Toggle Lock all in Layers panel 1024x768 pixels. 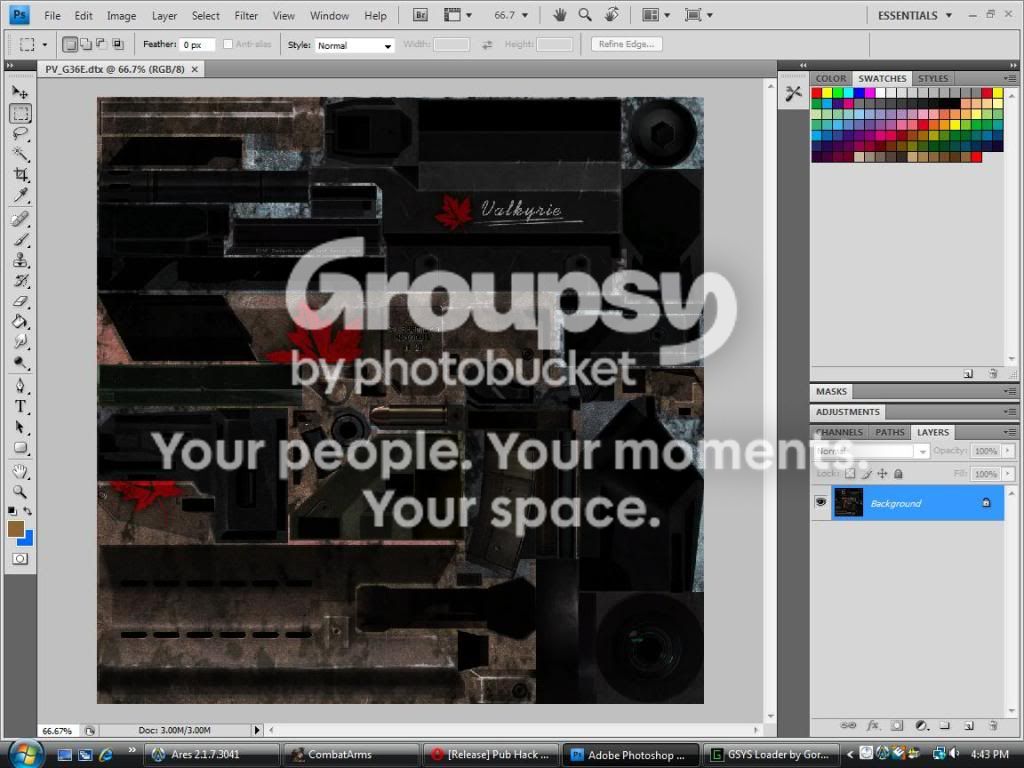(x=899, y=473)
